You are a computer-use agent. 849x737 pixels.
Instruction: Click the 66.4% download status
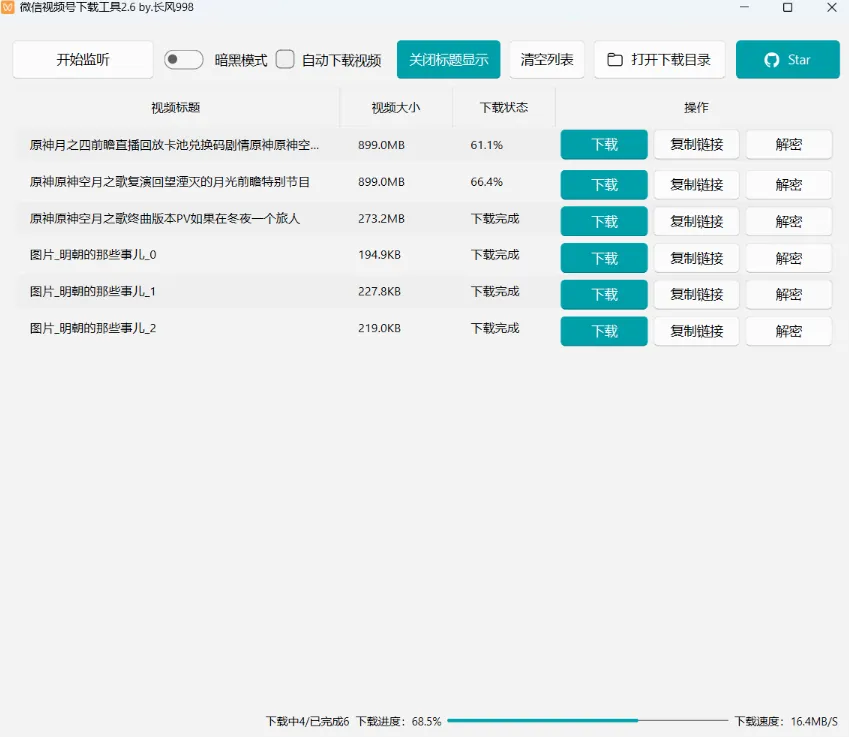[x=486, y=182]
